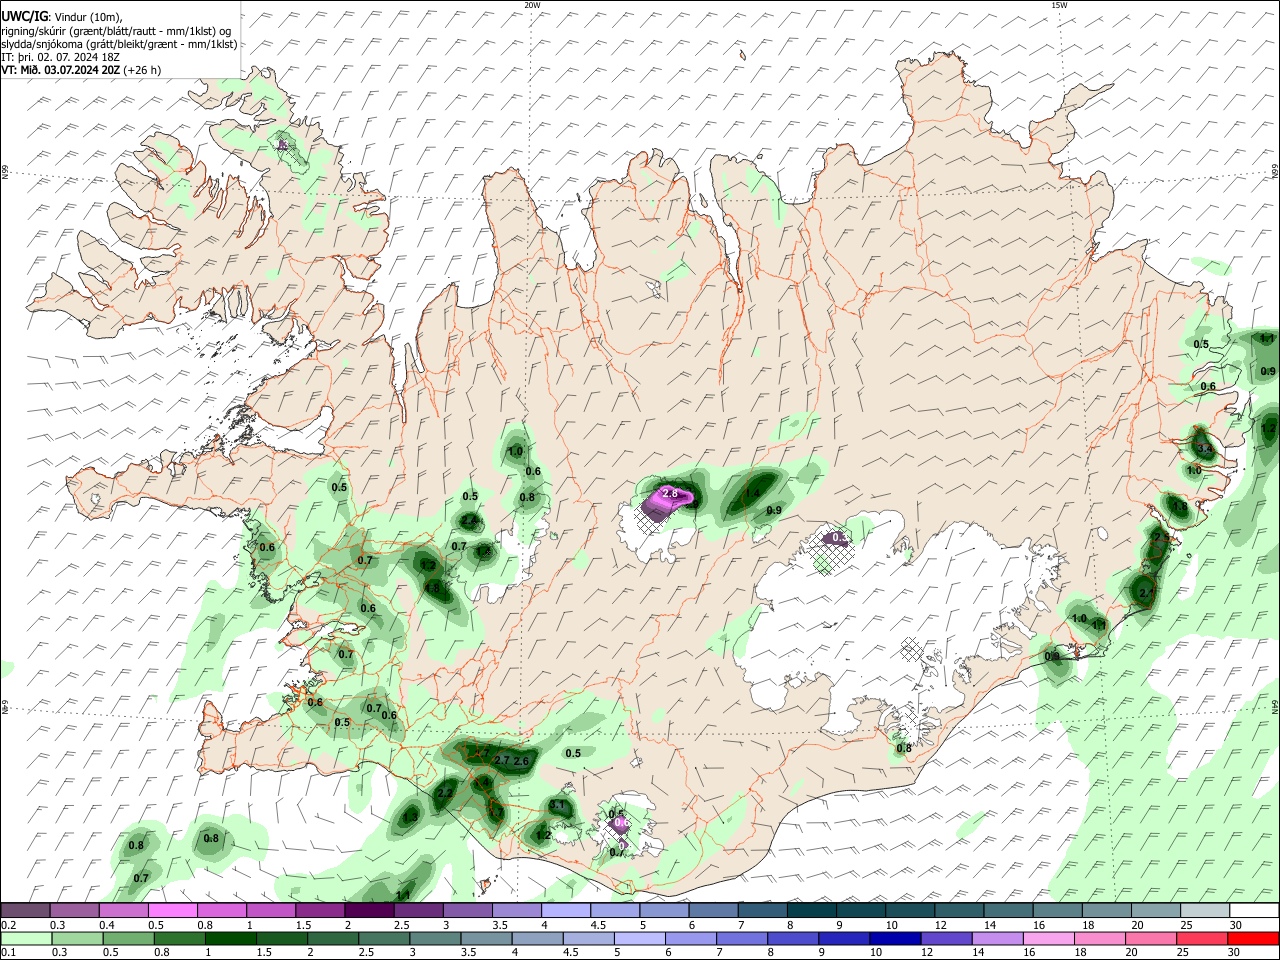Select dark teal upper swatch at 8
The height and width of the screenshot is (960, 1280).
810,911
